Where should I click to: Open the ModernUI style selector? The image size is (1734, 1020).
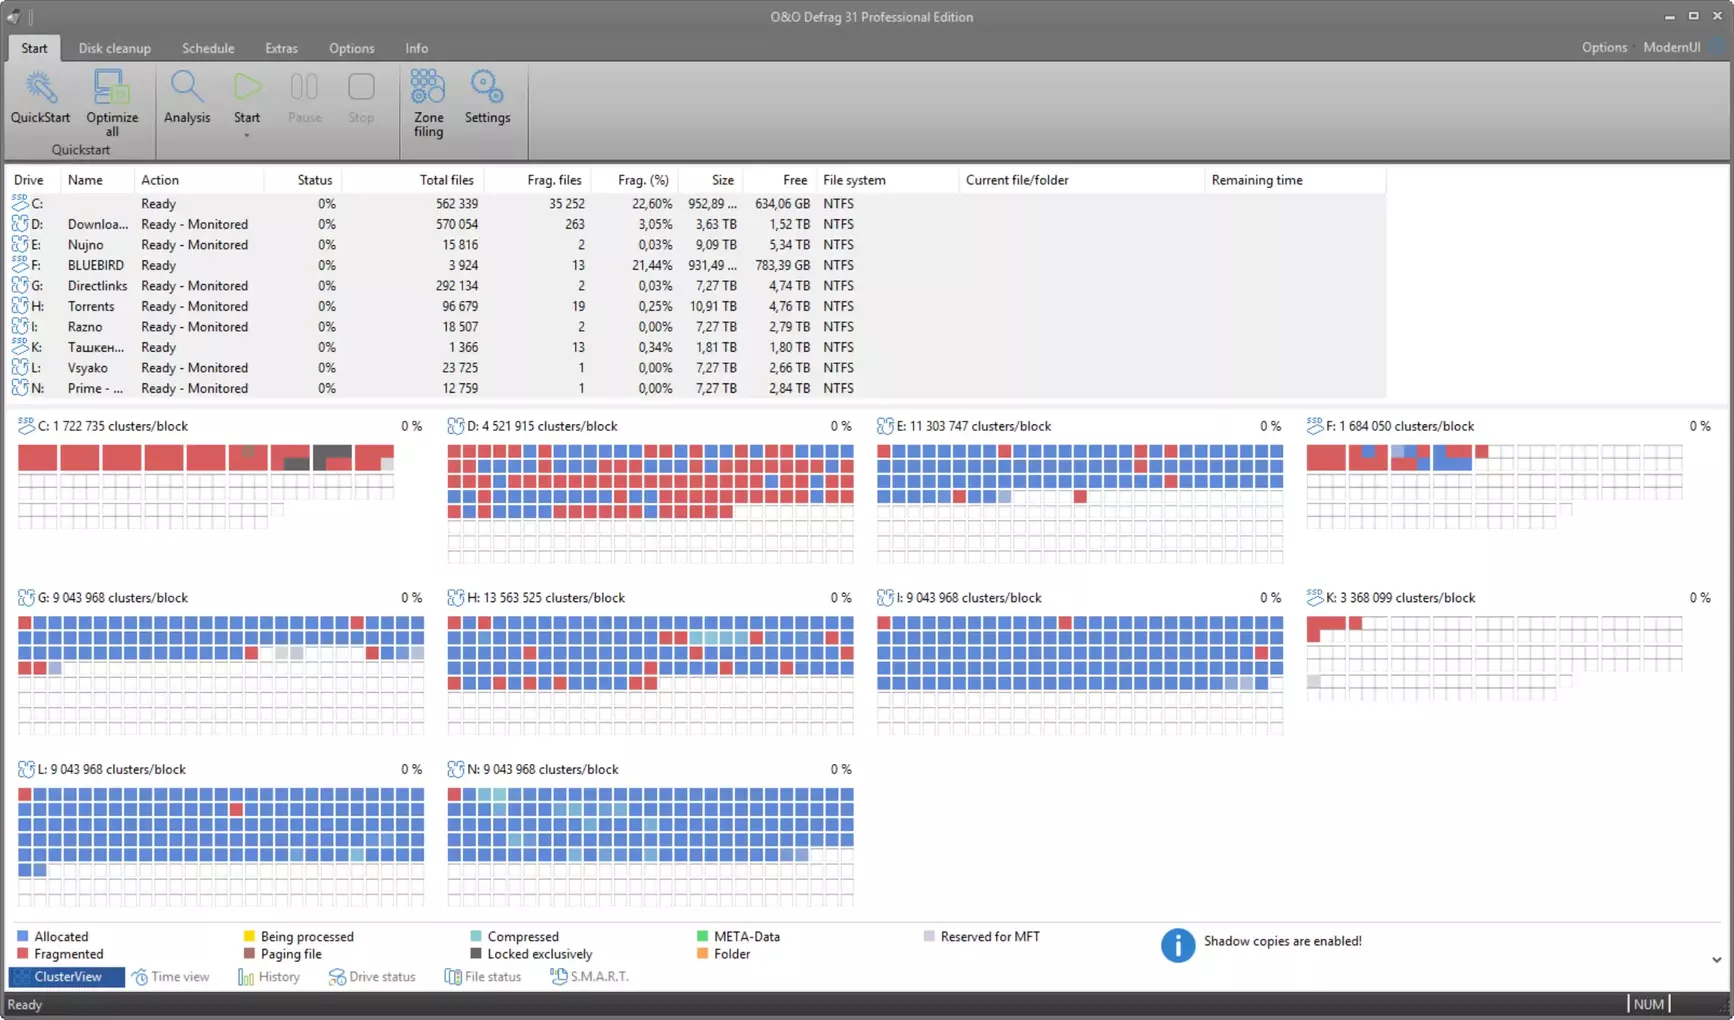(x=1671, y=48)
